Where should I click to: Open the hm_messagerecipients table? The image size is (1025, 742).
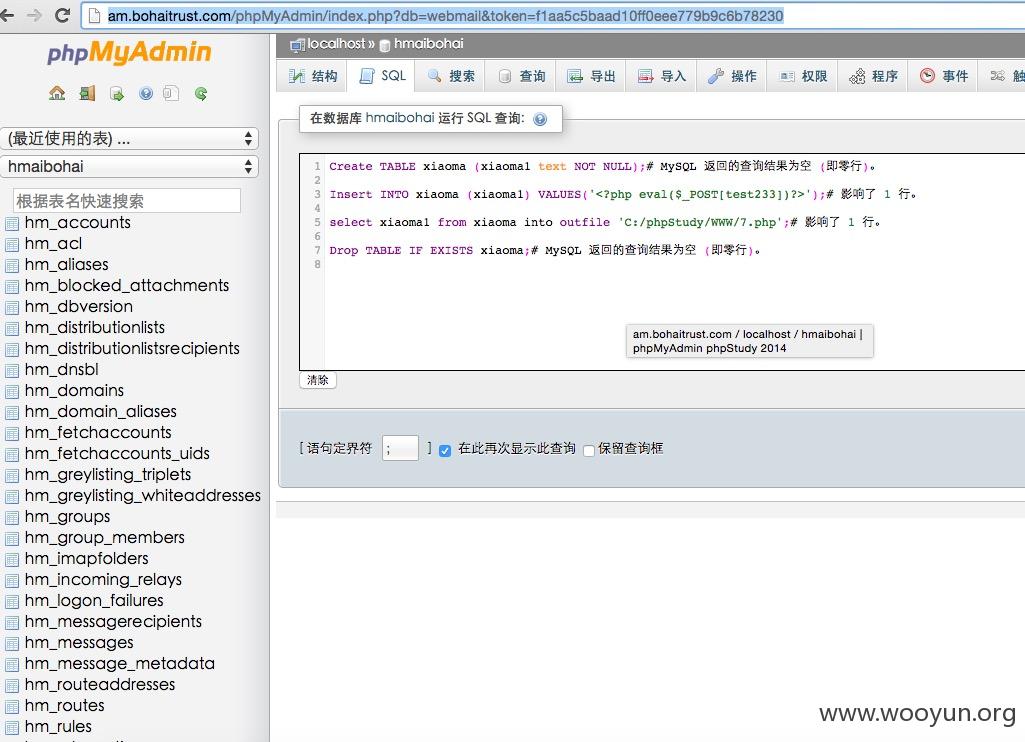tap(113, 621)
